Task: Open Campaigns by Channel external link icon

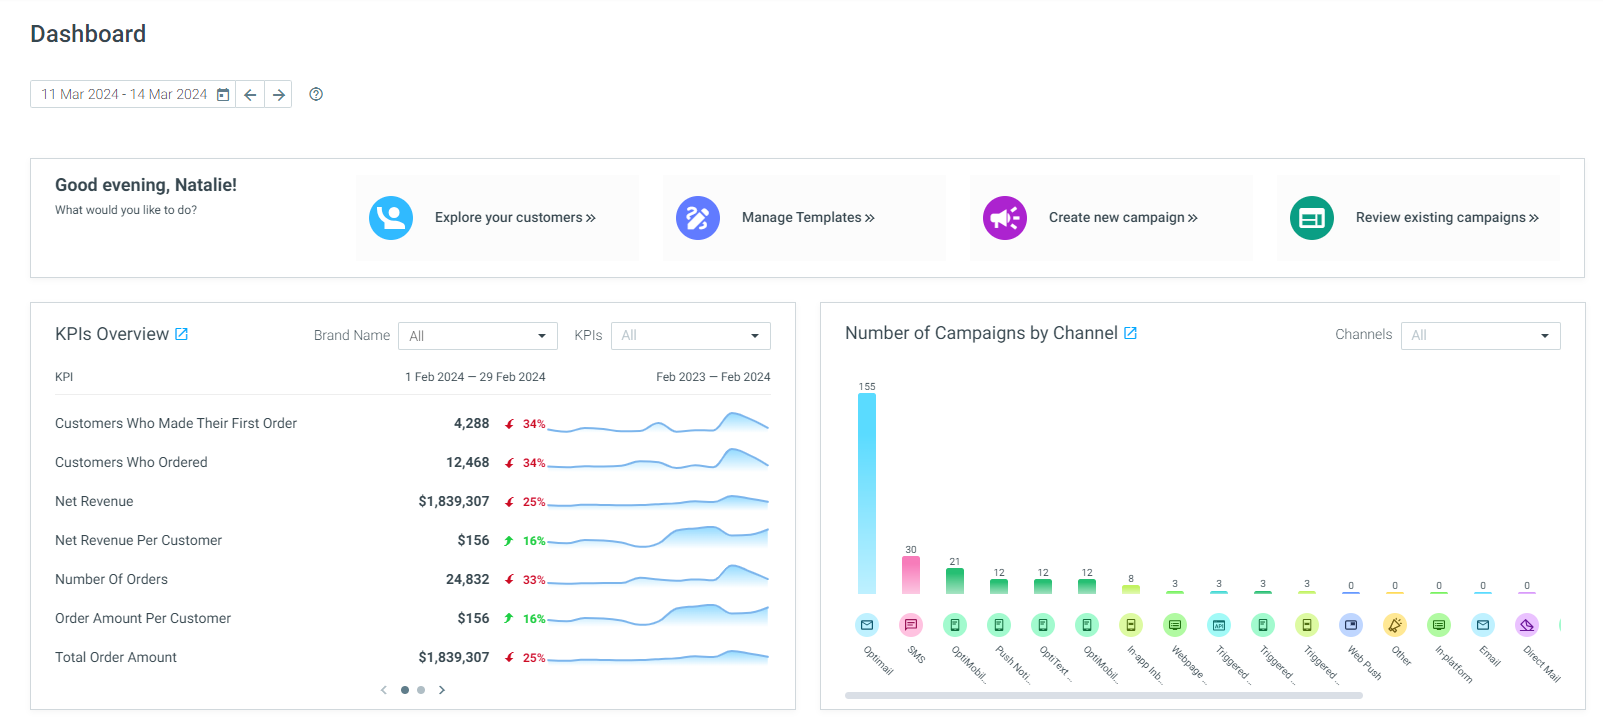Action: [1131, 333]
